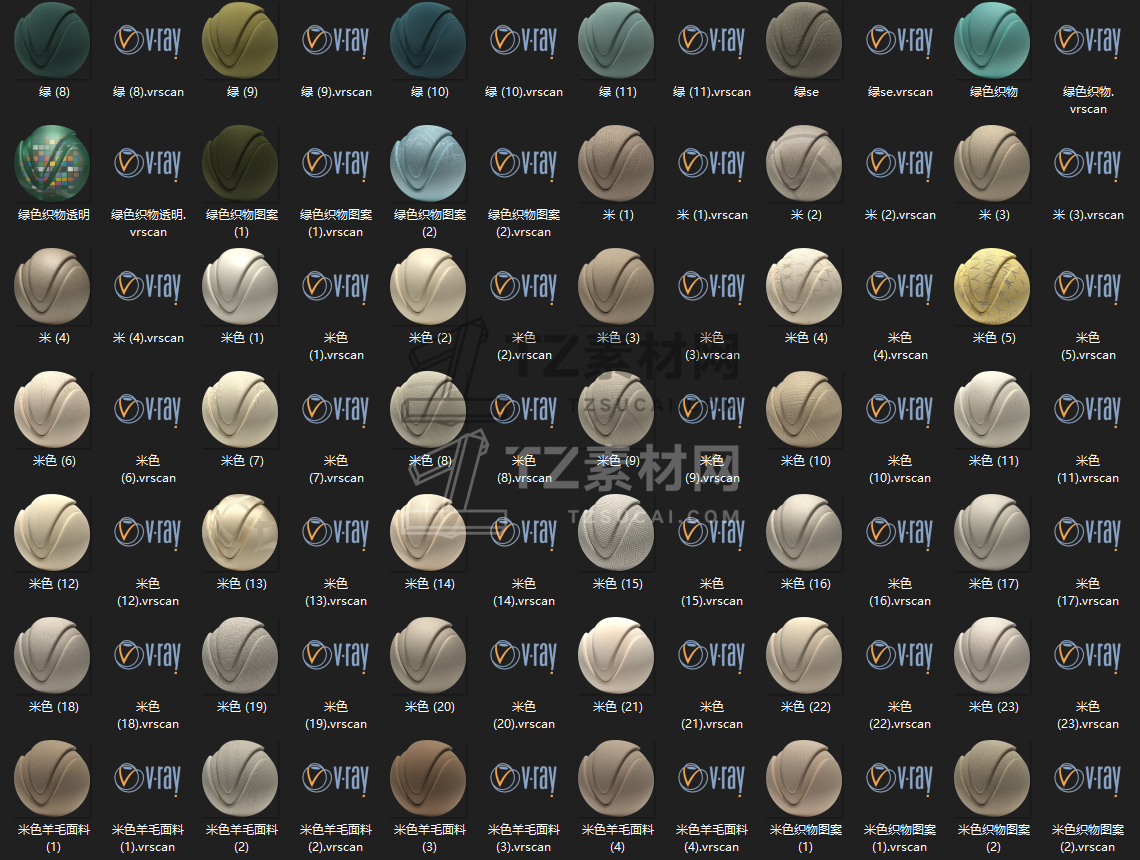Select the 米色 (6).vrscan file icon
Image resolution: width=1140 pixels, height=860 pixels.
[x=148, y=409]
